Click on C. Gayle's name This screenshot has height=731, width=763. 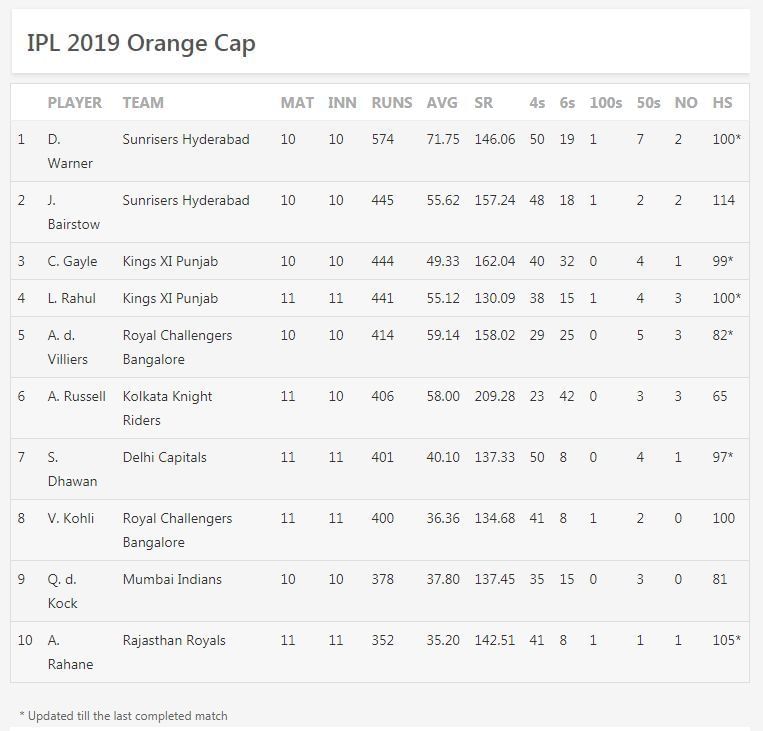(x=72, y=261)
